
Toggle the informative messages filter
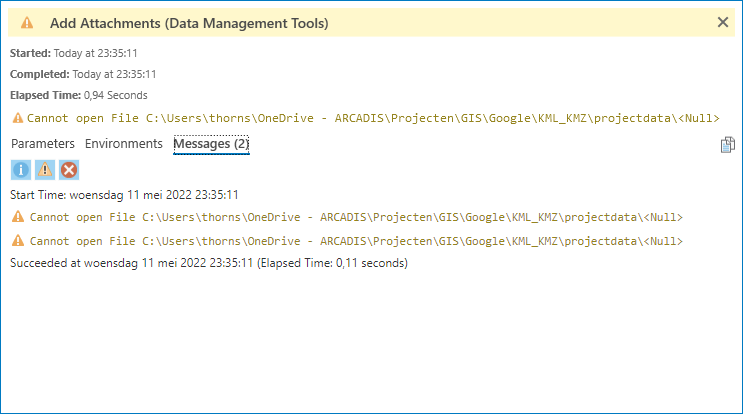[22, 169]
